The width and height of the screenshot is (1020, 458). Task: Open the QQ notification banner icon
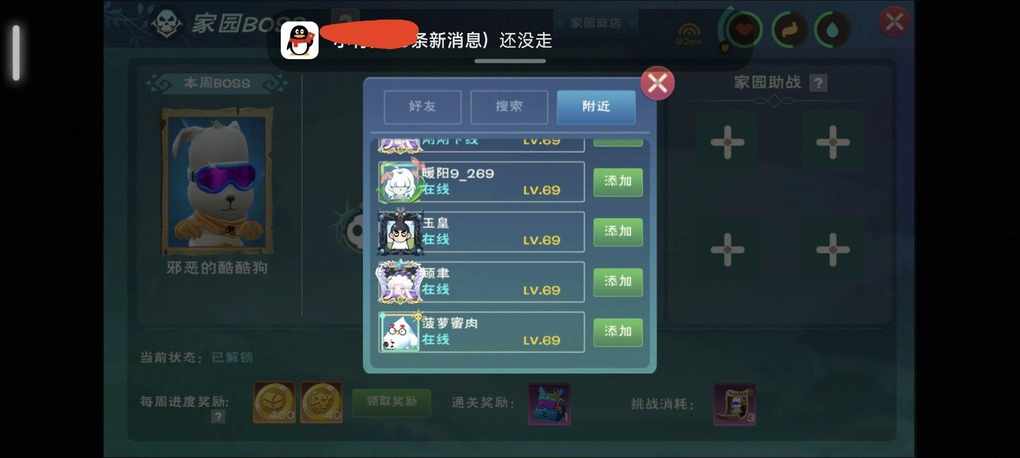tap(299, 40)
